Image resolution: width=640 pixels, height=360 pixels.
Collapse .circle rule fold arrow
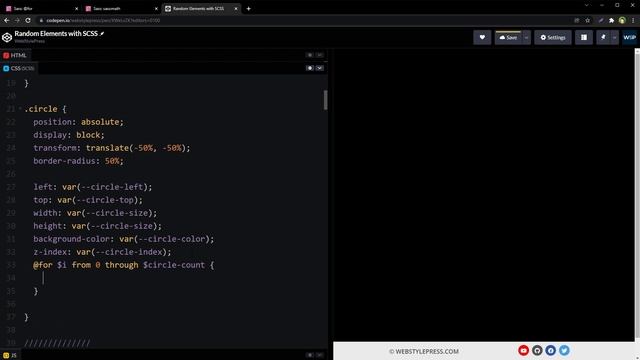pyautogui.click(x=20, y=109)
